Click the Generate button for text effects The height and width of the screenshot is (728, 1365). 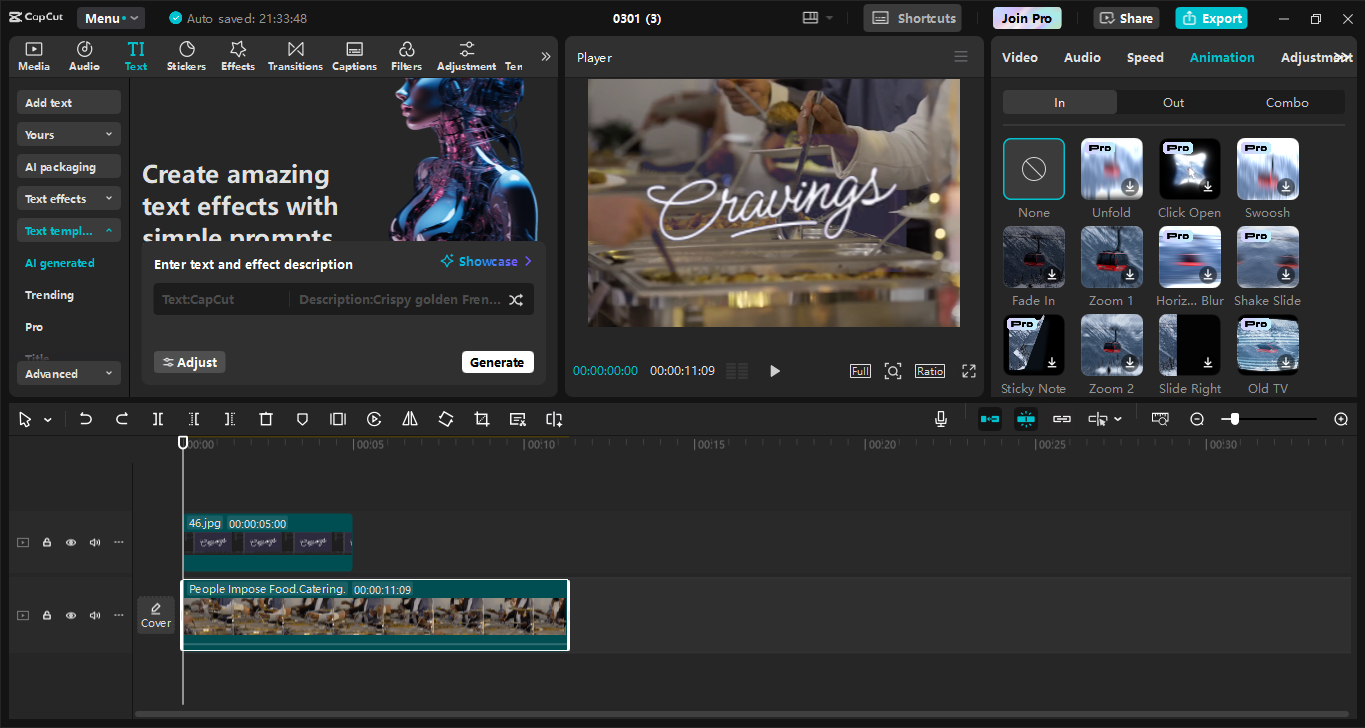(497, 362)
